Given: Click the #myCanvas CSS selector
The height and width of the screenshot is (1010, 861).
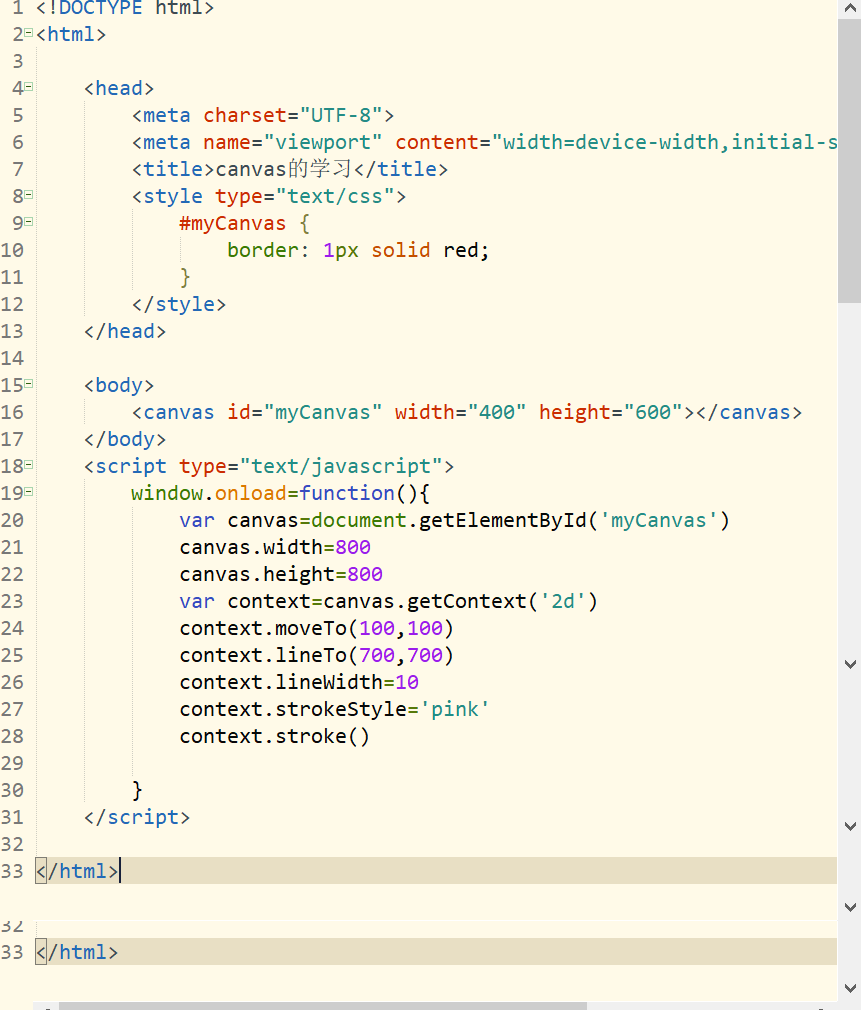Looking at the screenshot, I should (232, 224).
